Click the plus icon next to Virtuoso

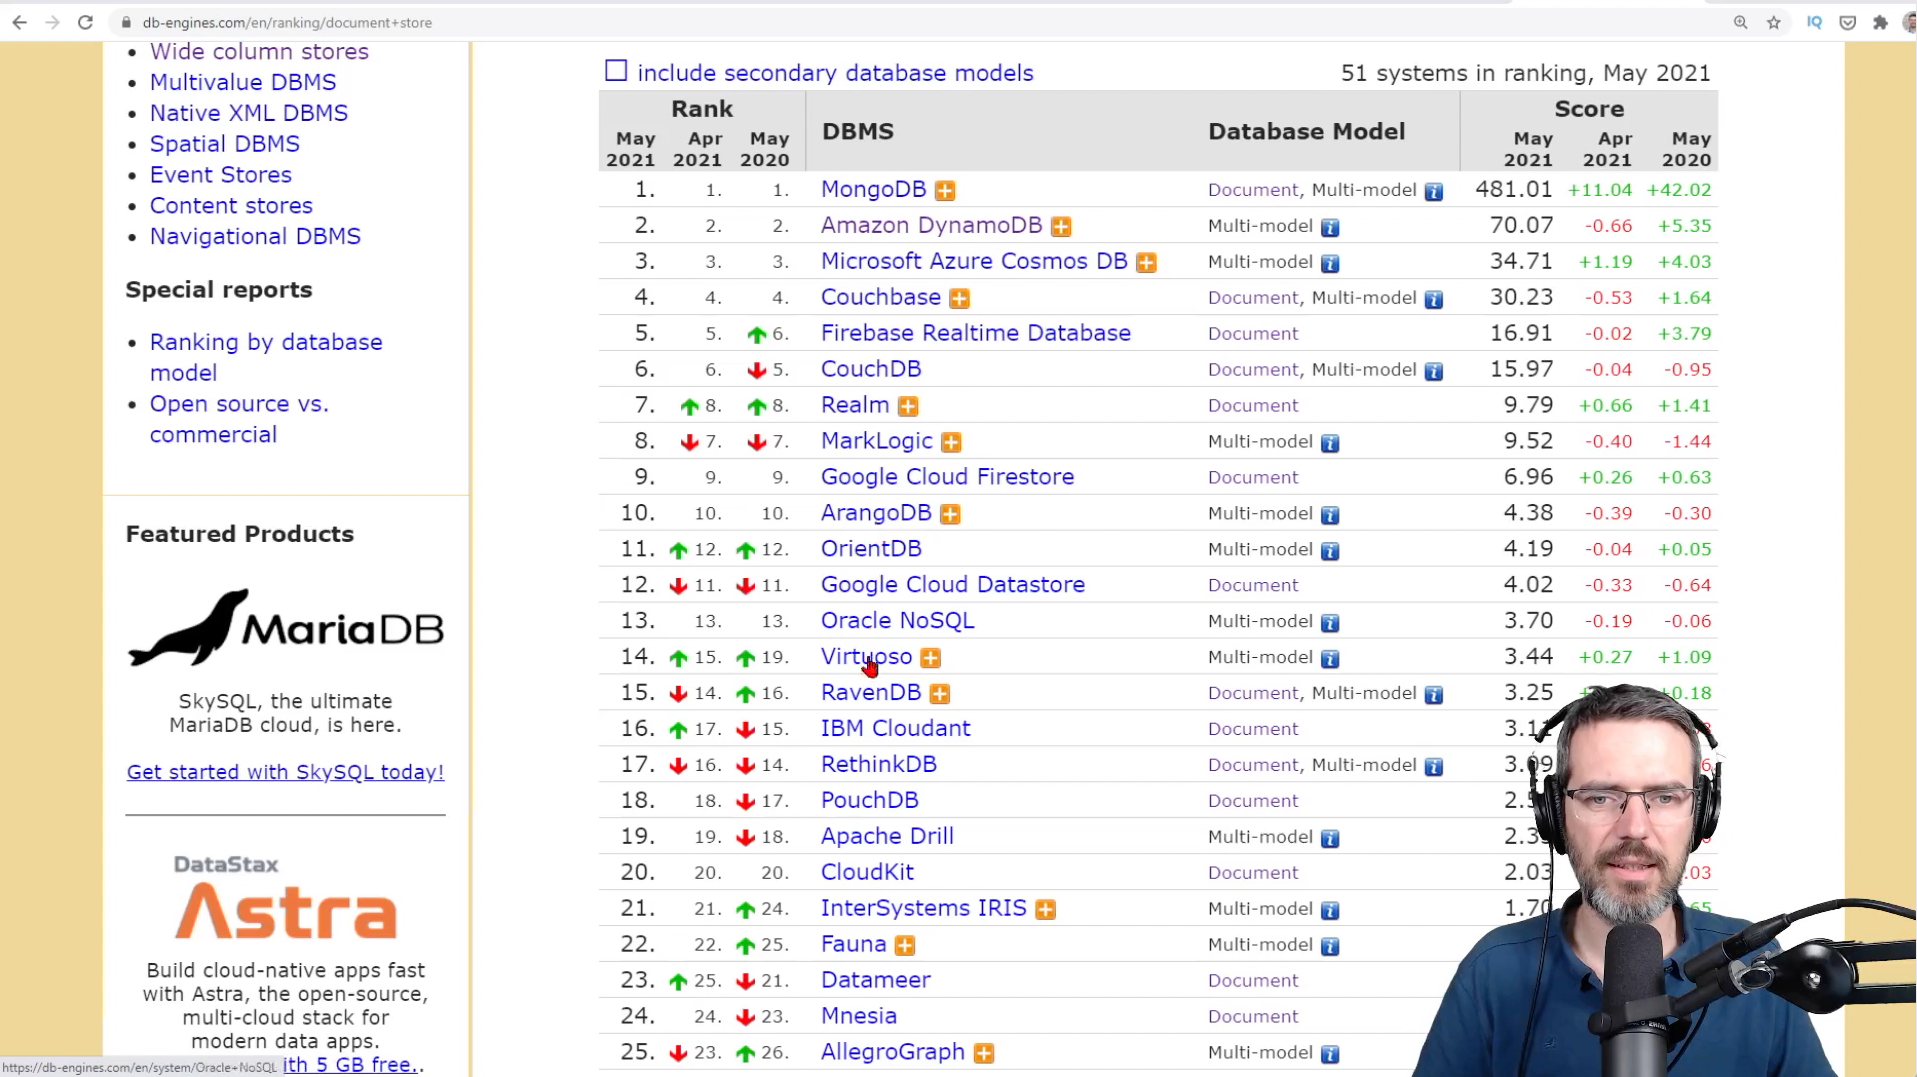coord(930,658)
